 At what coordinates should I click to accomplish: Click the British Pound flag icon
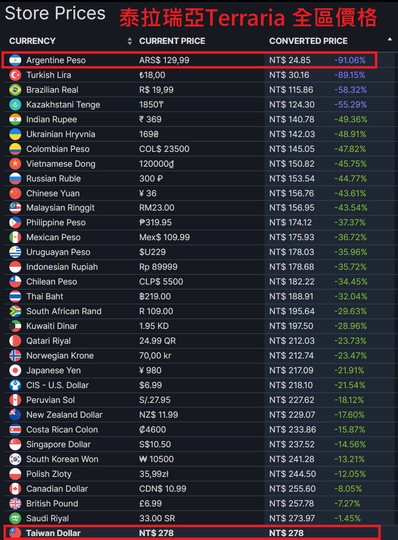click(15, 503)
